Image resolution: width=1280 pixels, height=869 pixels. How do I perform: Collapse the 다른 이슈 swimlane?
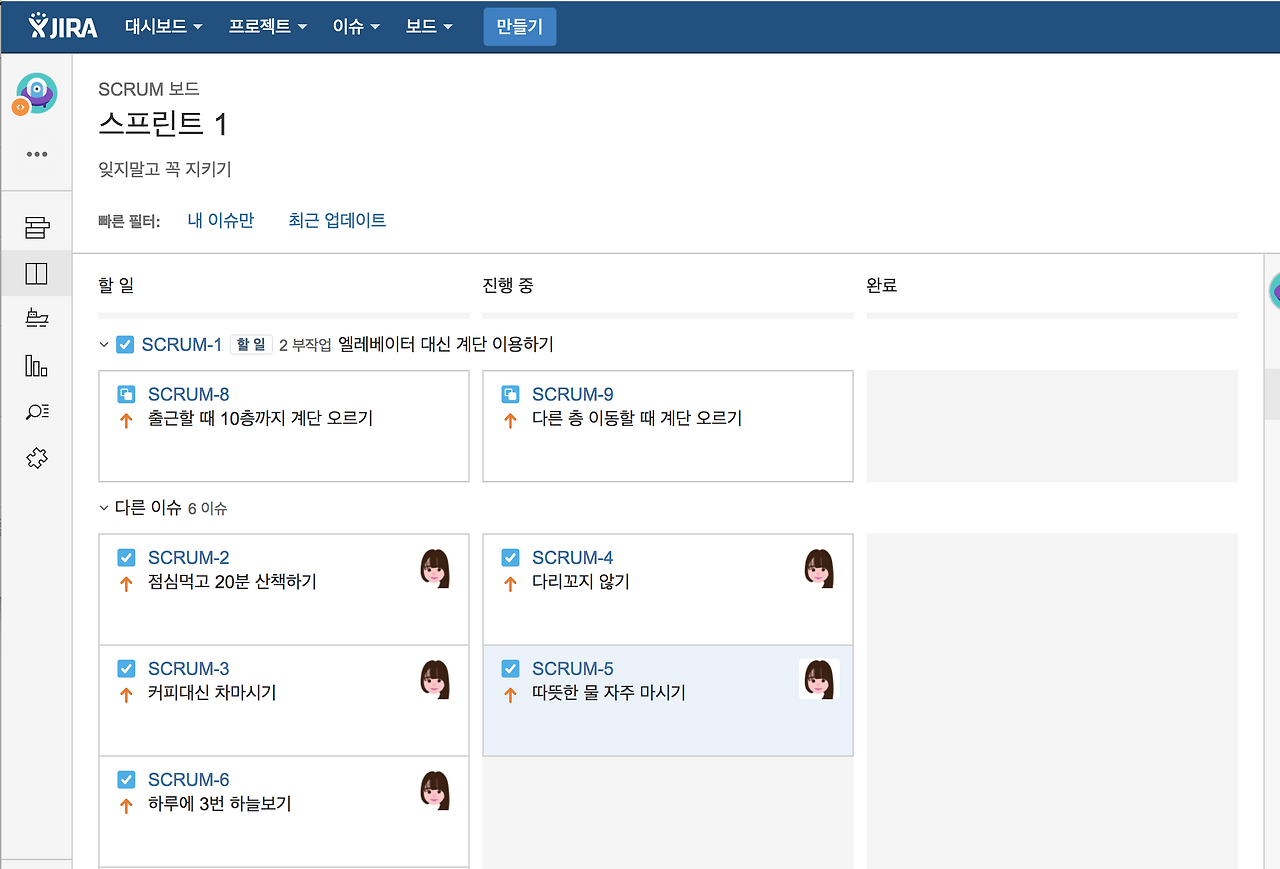tap(103, 508)
